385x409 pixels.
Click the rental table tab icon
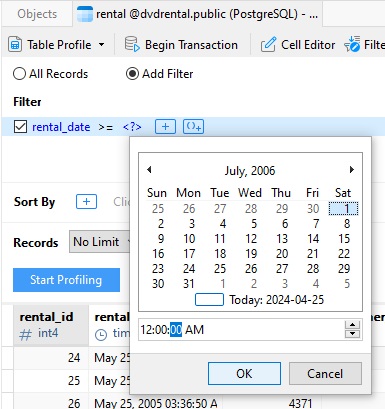click(85, 14)
